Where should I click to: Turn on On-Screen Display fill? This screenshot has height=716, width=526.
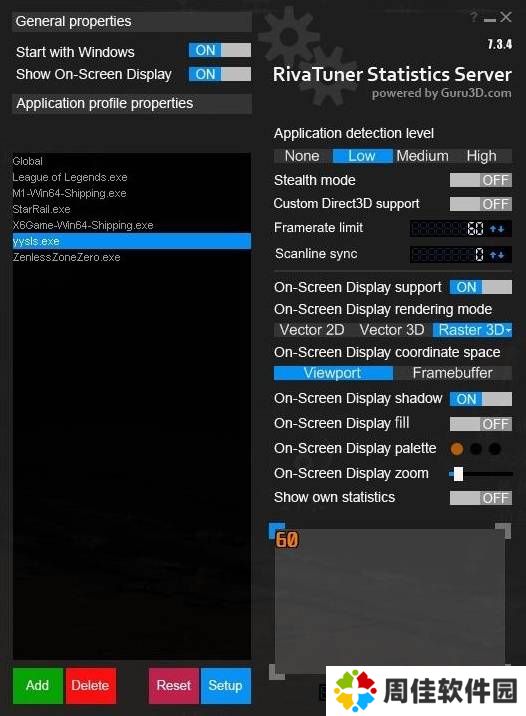[x=480, y=424]
